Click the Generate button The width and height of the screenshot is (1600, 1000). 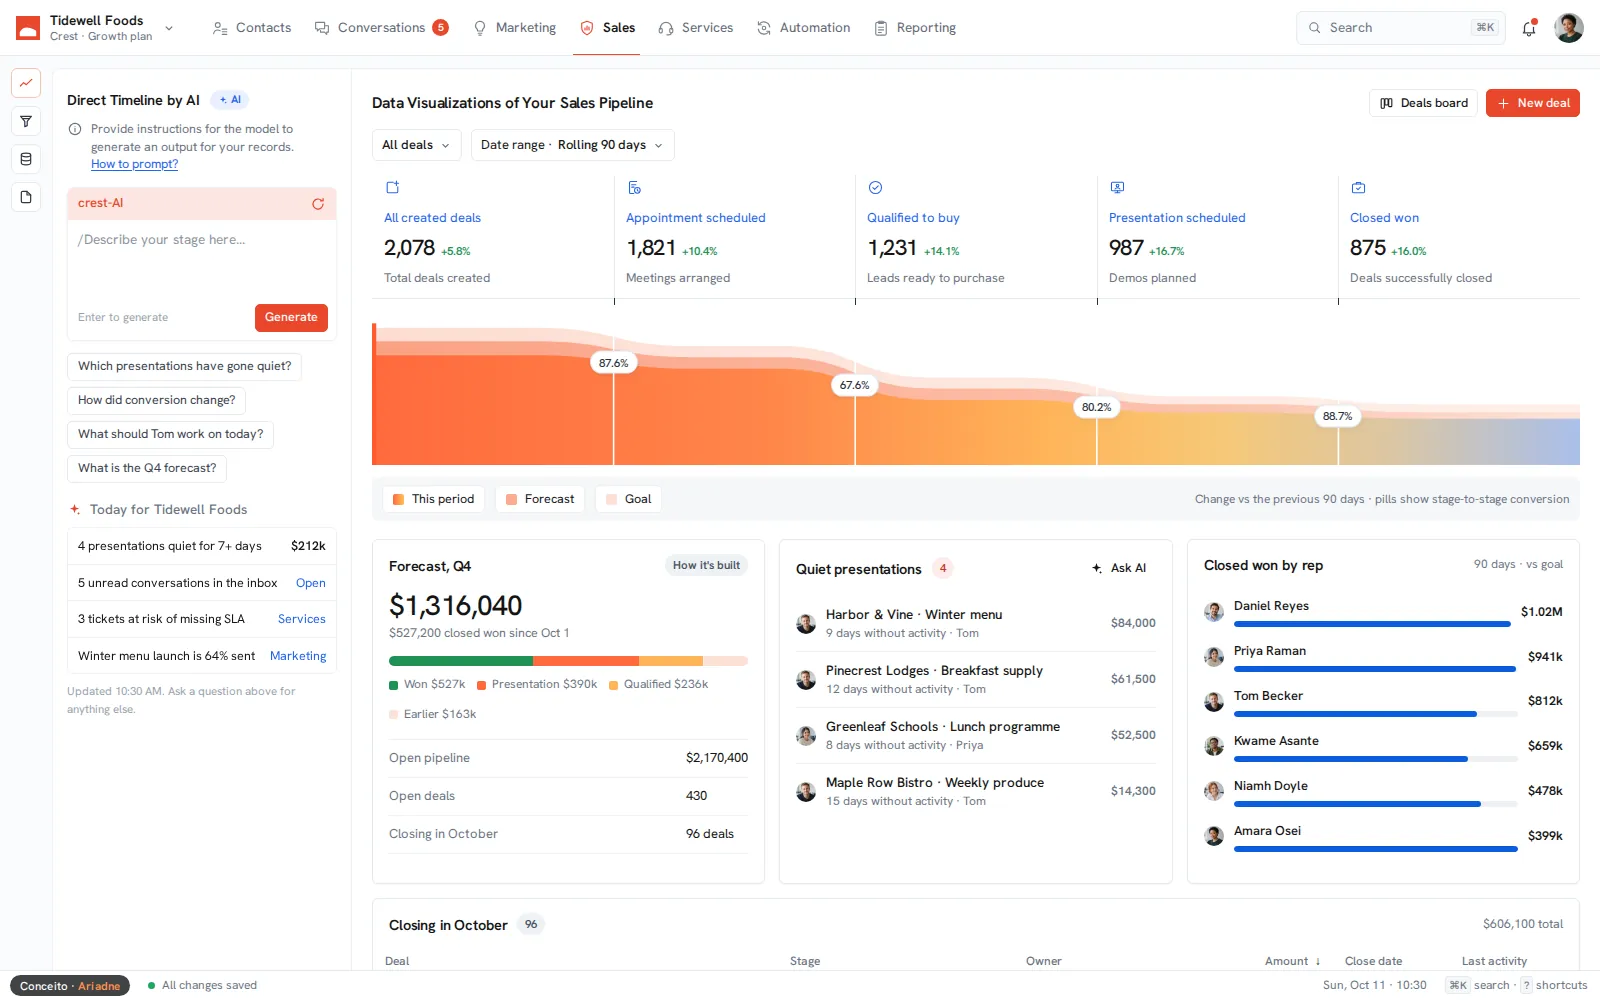pos(291,318)
